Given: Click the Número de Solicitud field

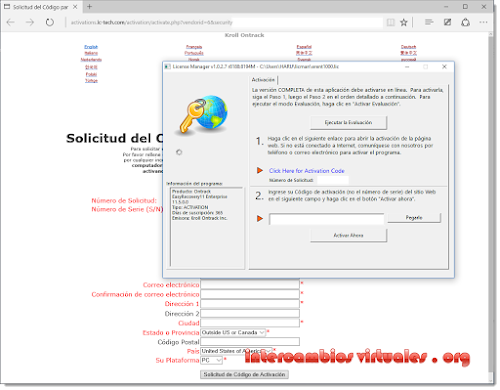Looking at the screenshot, I should pos(333,180).
